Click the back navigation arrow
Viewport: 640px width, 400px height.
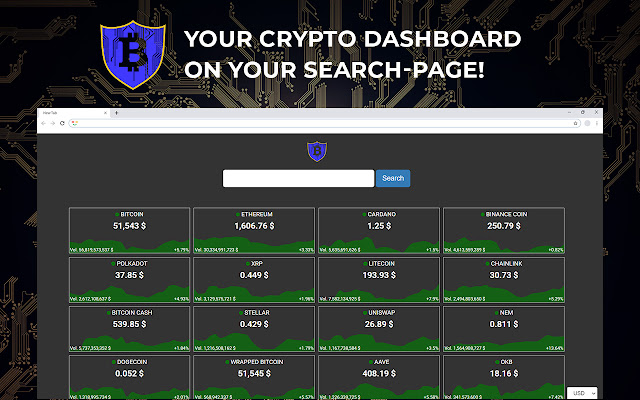[44, 123]
